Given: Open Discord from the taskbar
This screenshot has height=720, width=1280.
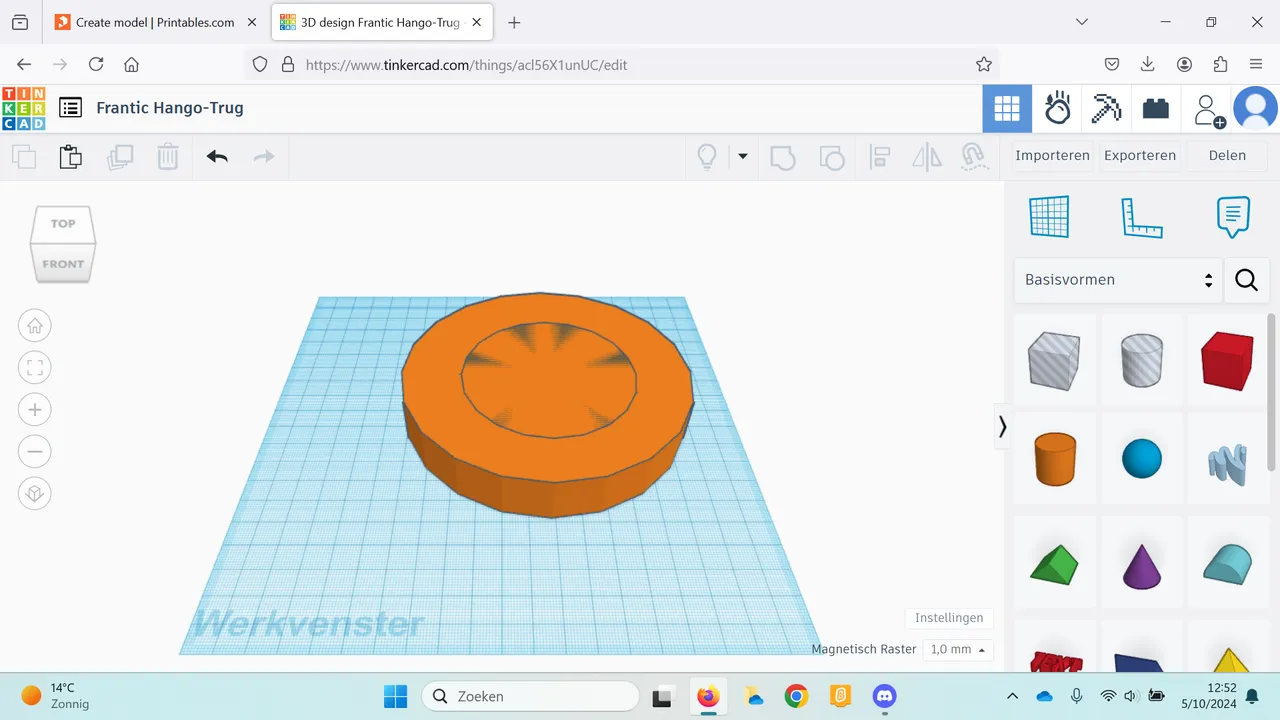Looking at the screenshot, I should (x=884, y=696).
